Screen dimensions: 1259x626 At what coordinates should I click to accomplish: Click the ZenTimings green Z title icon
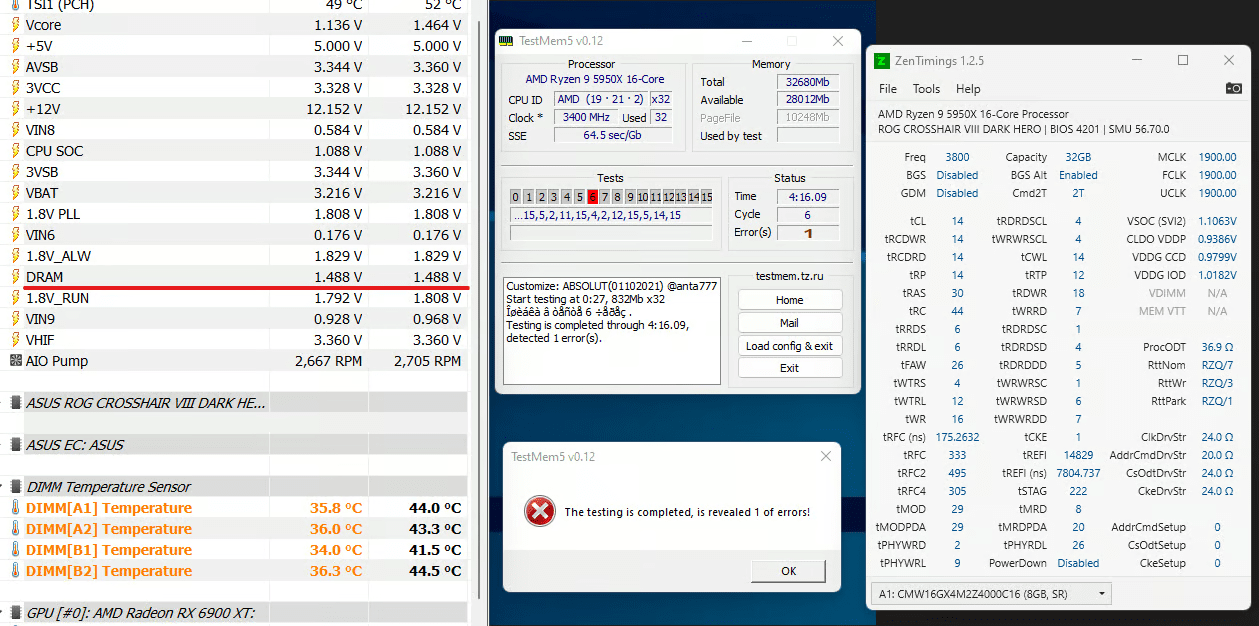pos(882,61)
